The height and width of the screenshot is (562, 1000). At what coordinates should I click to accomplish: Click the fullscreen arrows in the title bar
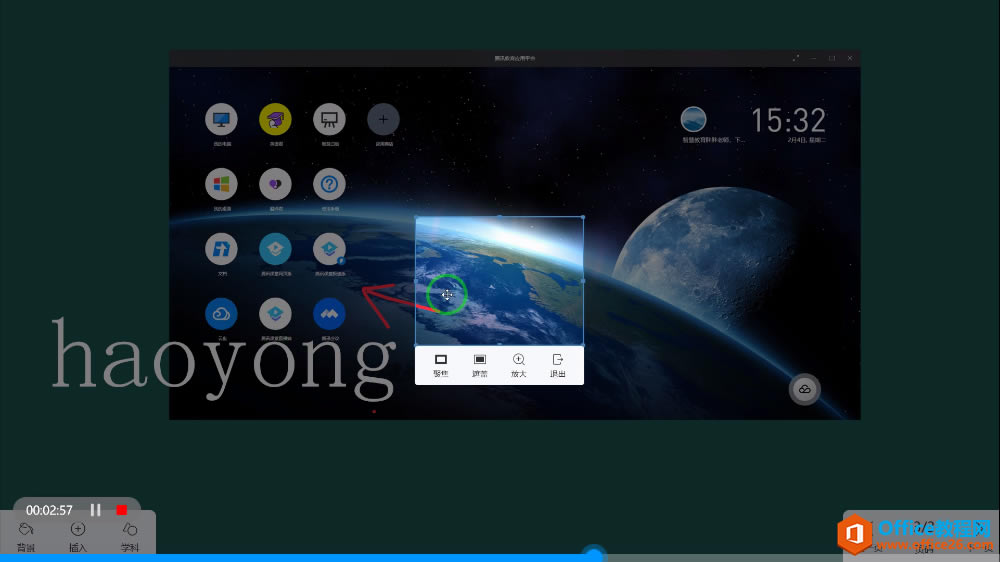coord(796,58)
